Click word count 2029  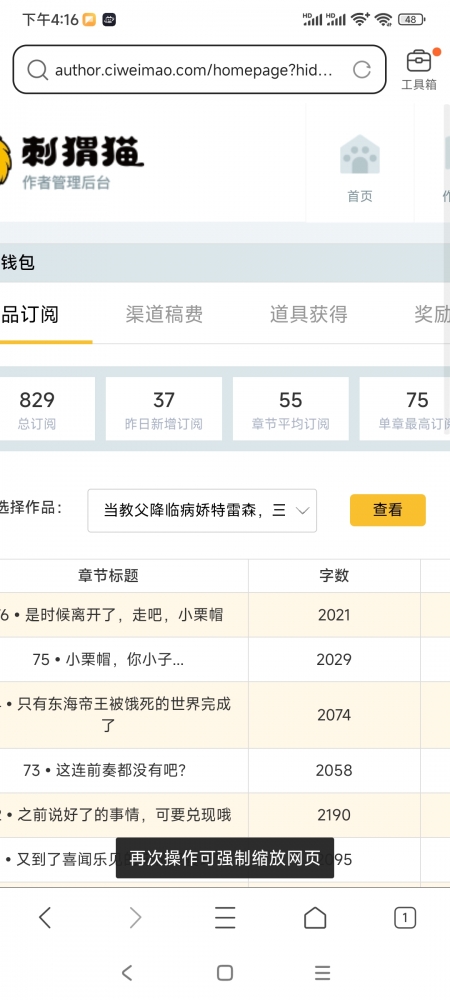click(334, 659)
